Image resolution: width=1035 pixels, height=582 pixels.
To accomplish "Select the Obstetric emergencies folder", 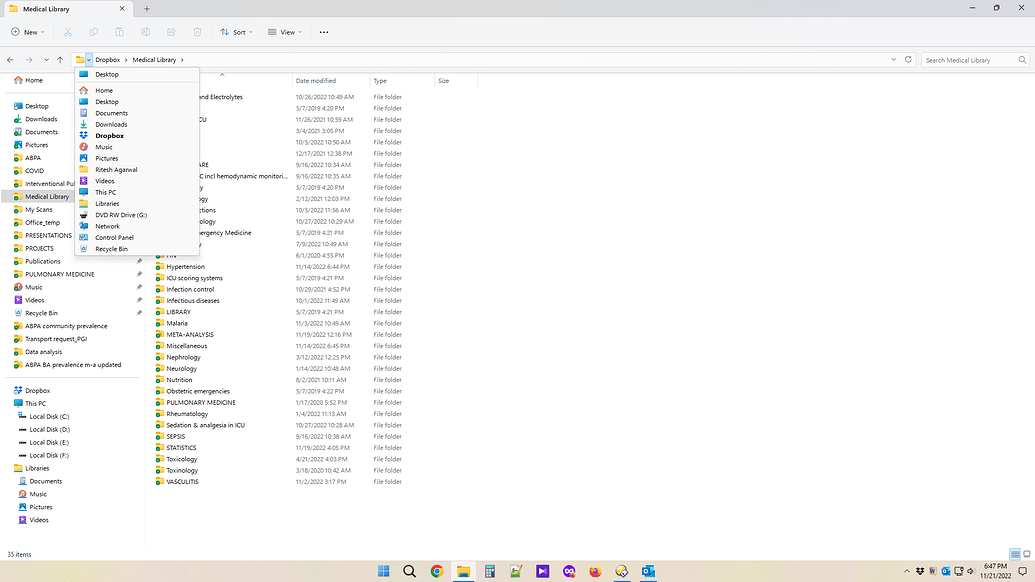I will click(x=197, y=391).
